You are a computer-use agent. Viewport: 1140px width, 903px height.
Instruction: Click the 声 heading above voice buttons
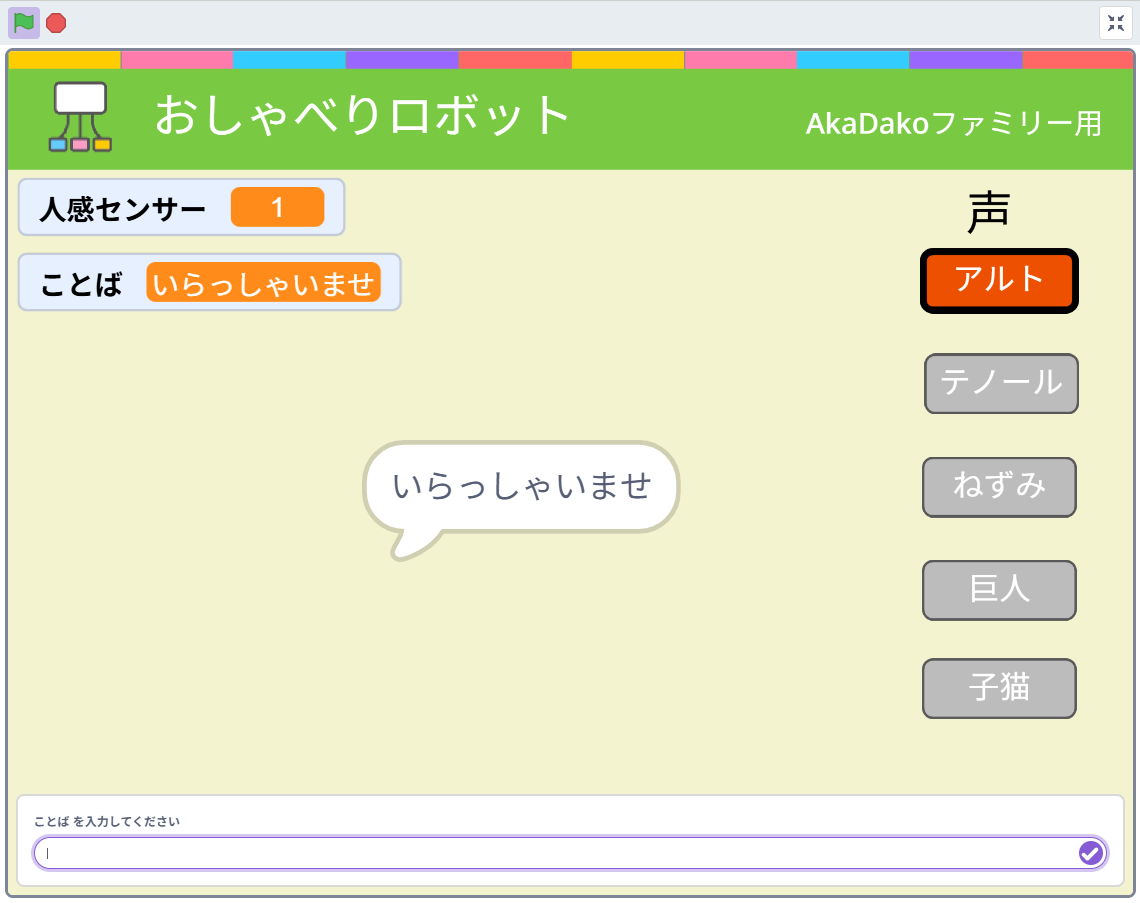(988, 212)
